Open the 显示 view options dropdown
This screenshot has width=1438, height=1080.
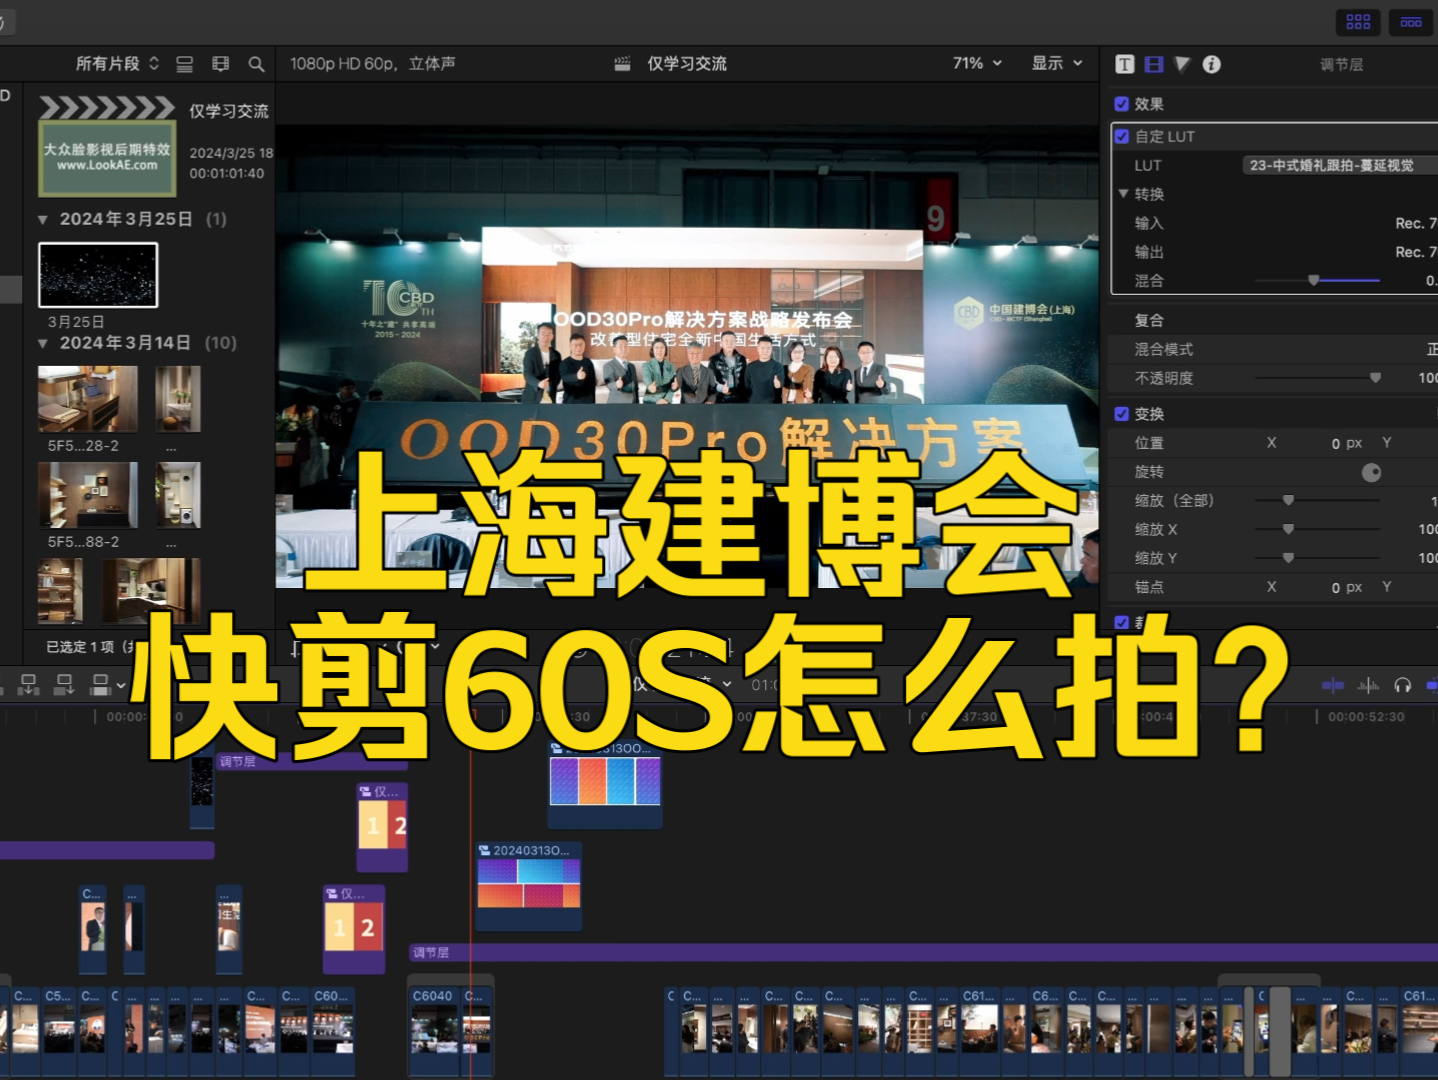pos(1057,63)
